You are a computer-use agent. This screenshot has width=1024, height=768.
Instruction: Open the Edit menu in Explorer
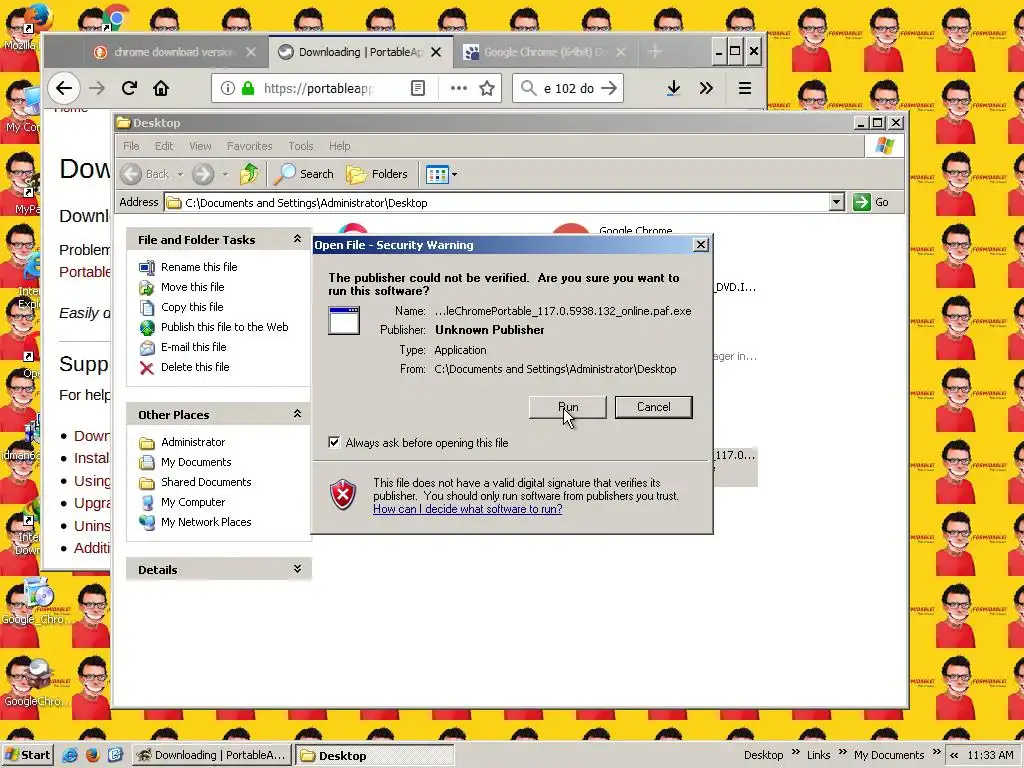(164, 146)
